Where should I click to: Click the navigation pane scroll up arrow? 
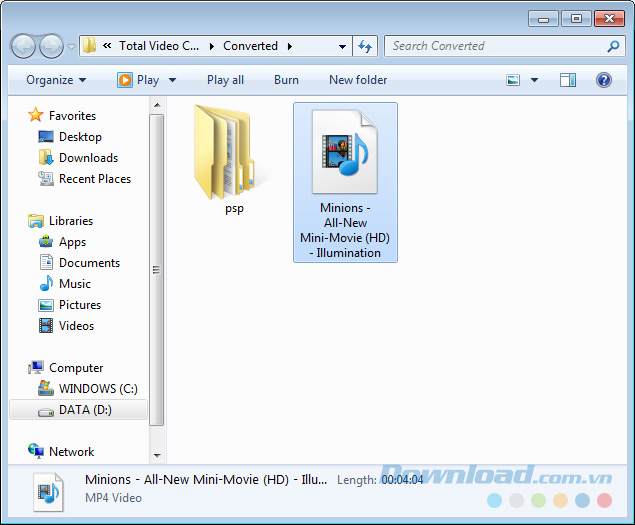(157, 105)
